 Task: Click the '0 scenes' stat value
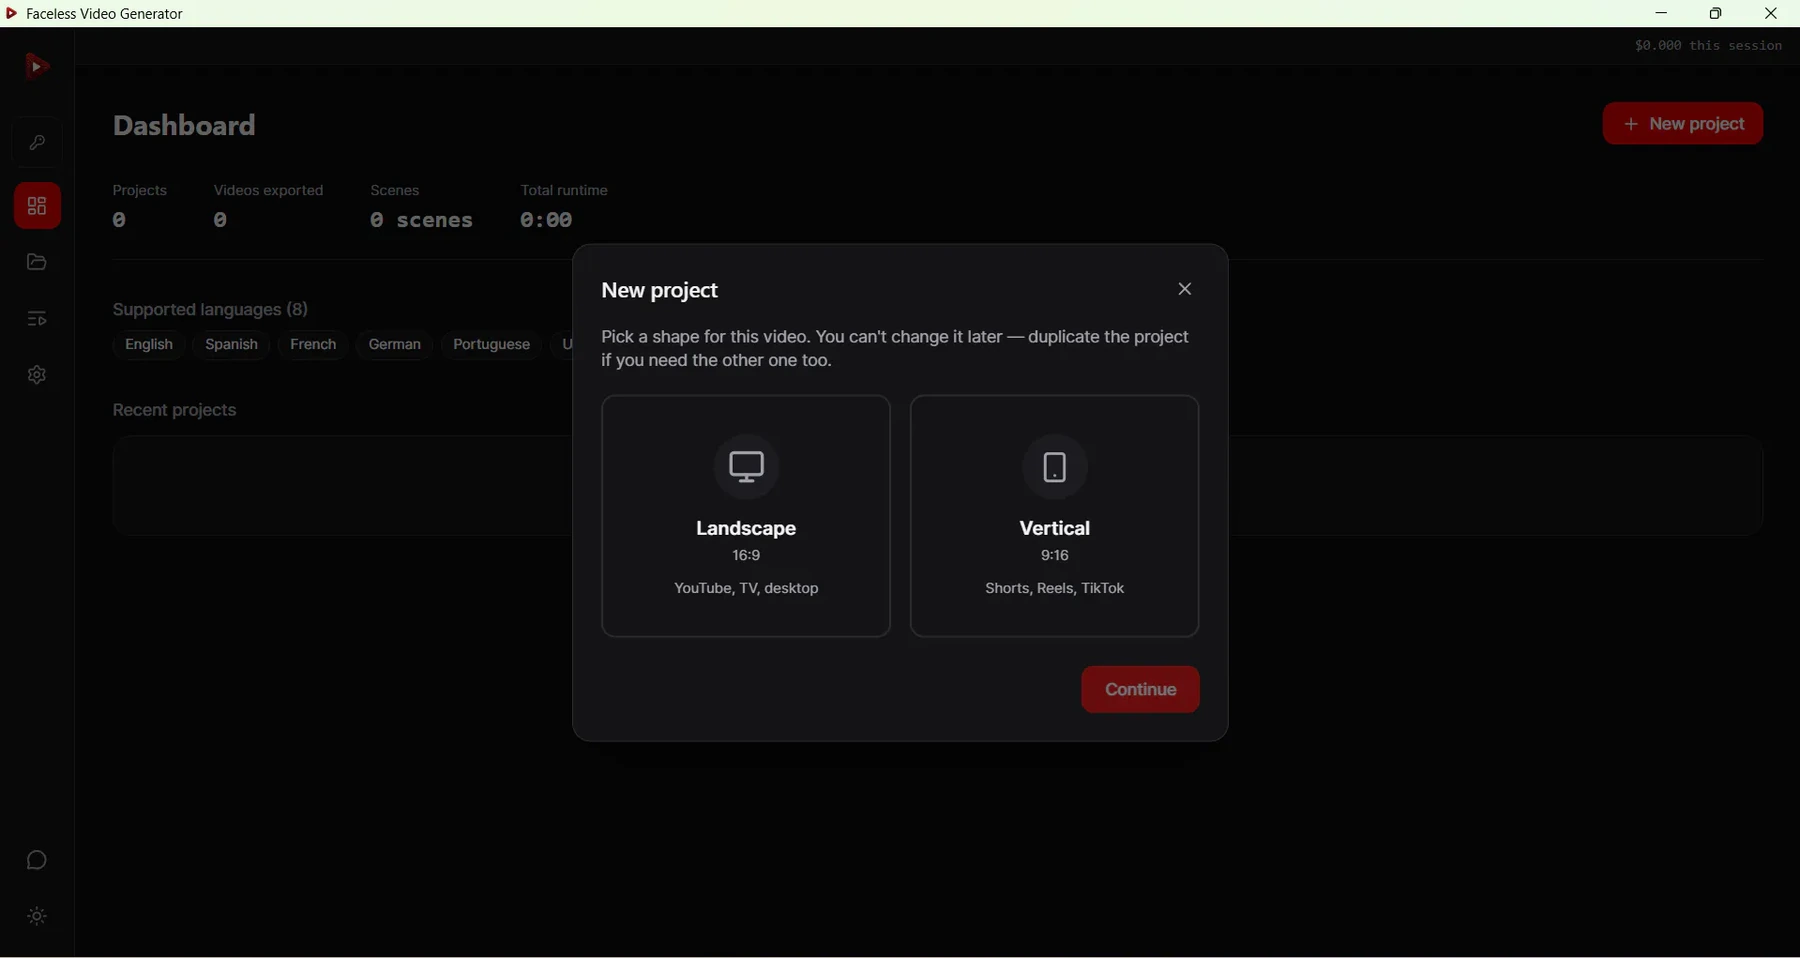point(421,221)
